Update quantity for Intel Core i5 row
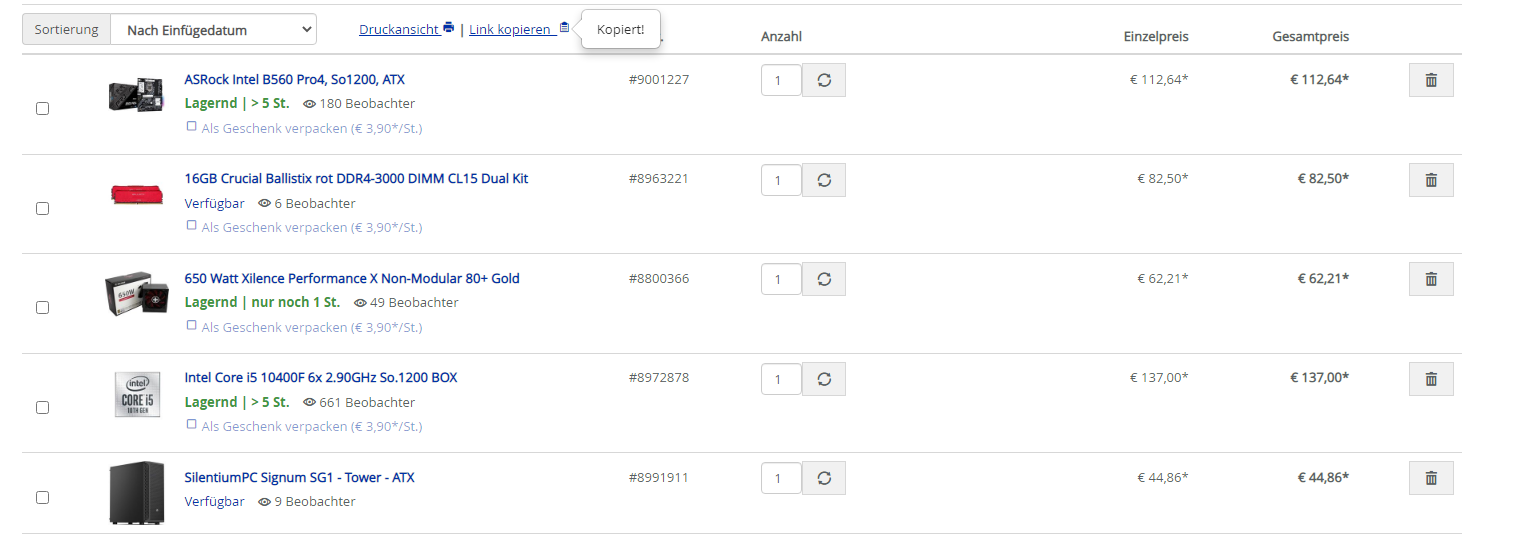The height and width of the screenshot is (542, 1522). coord(824,379)
